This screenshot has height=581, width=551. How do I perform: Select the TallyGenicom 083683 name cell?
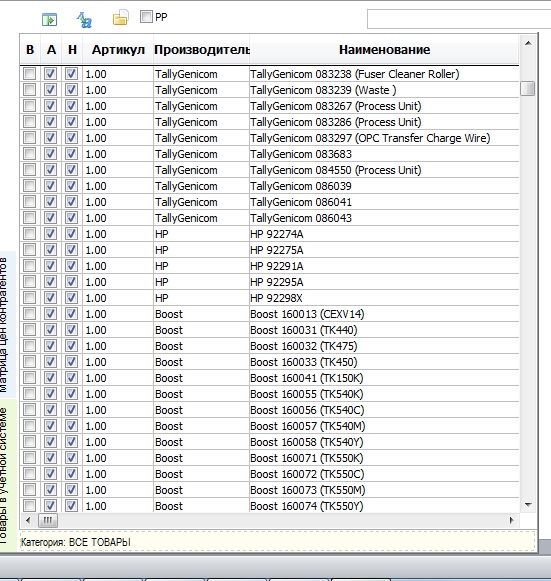tap(384, 154)
